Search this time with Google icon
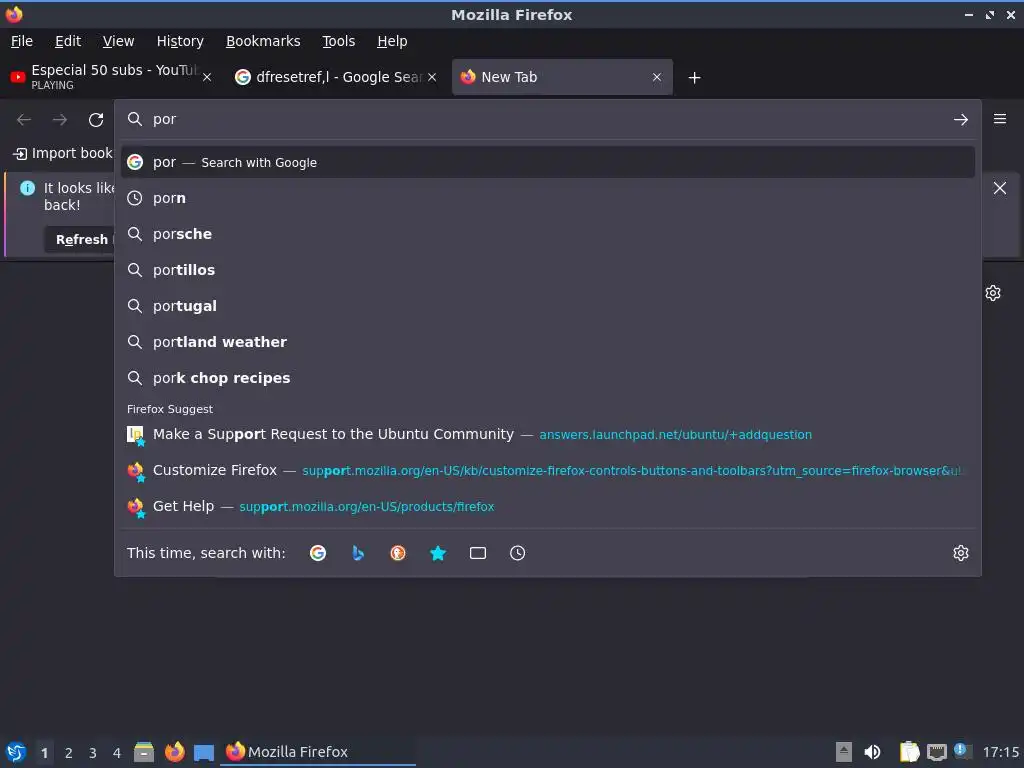The image size is (1024, 768). tap(318, 553)
